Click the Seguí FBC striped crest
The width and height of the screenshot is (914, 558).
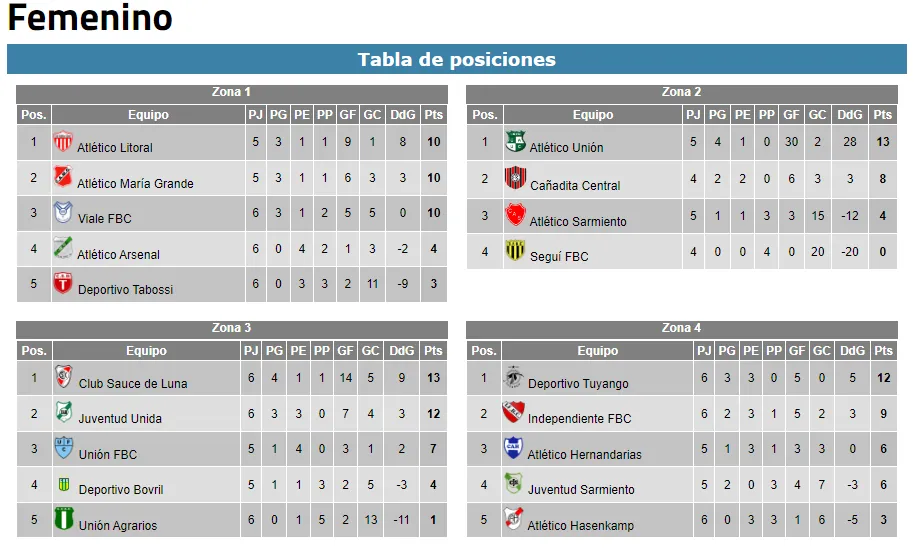click(515, 251)
